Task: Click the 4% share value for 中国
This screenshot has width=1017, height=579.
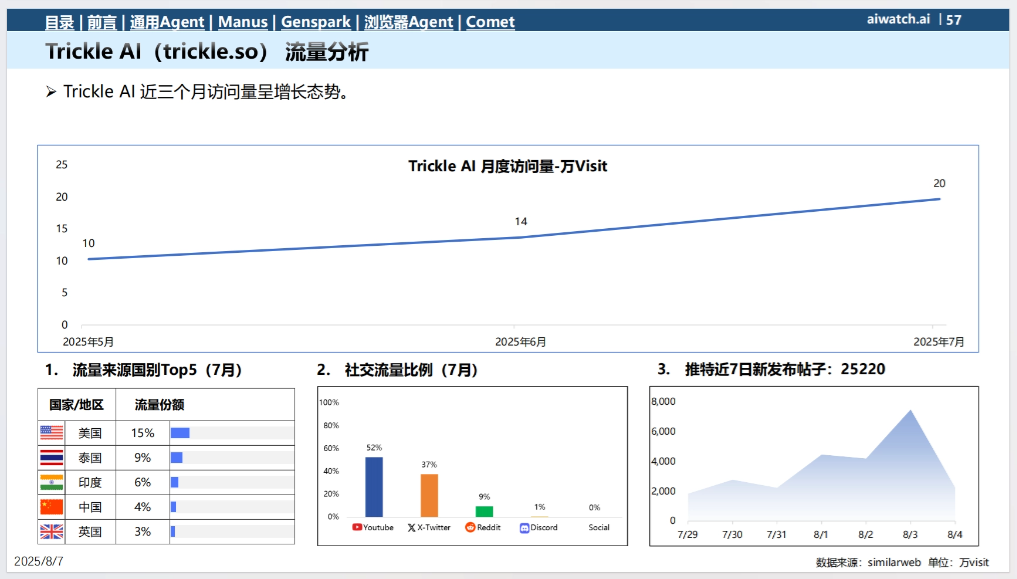Action: click(143, 507)
